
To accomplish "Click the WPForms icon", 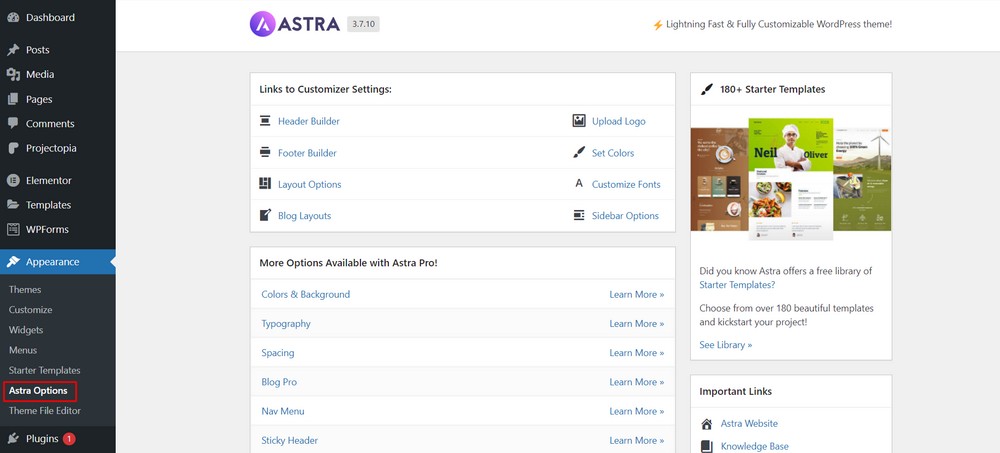I will [x=13, y=229].
